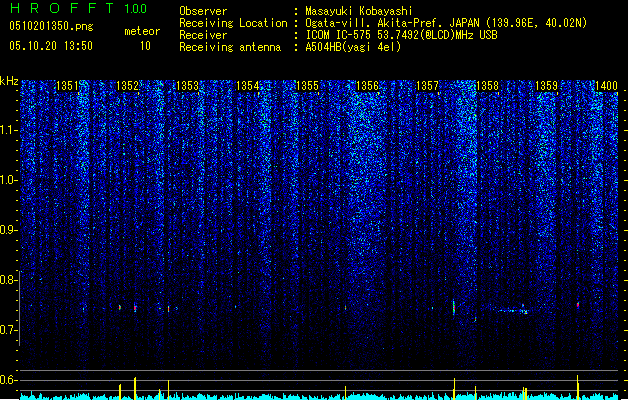Click the 0.9 kHz axis label

coord(9,230)
